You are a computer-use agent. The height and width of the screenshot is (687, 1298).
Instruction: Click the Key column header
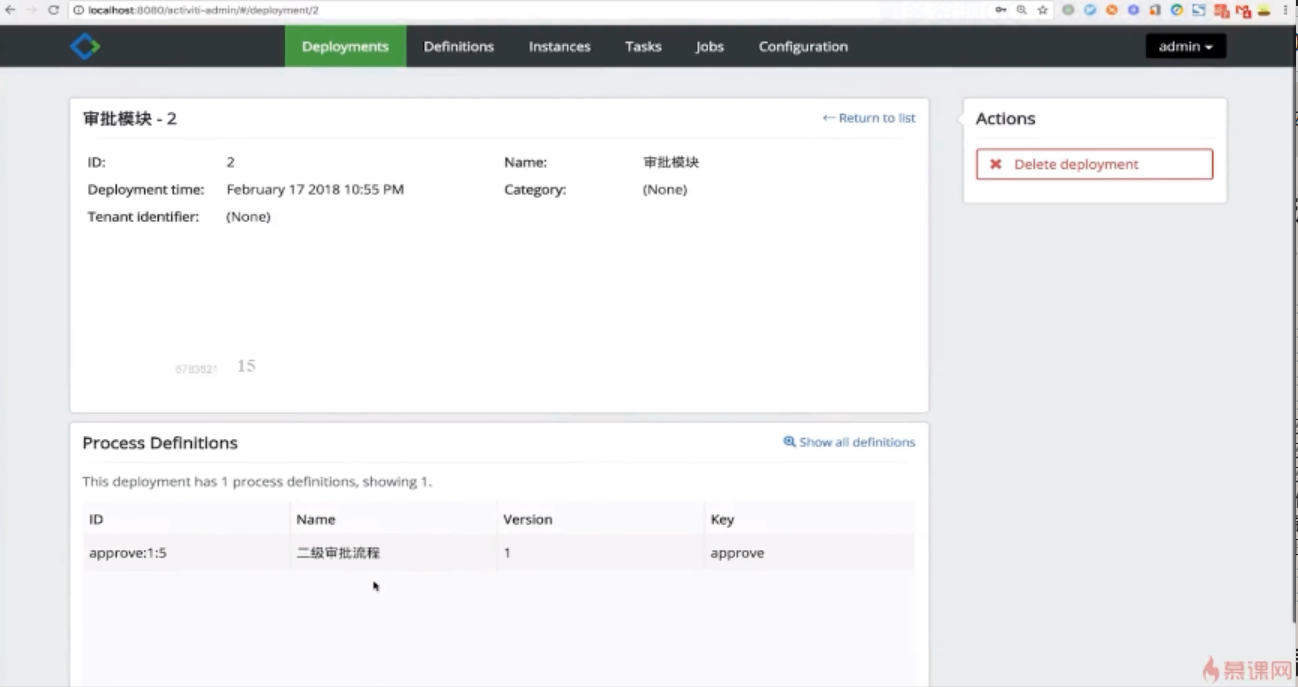click(x=722, y=519)
